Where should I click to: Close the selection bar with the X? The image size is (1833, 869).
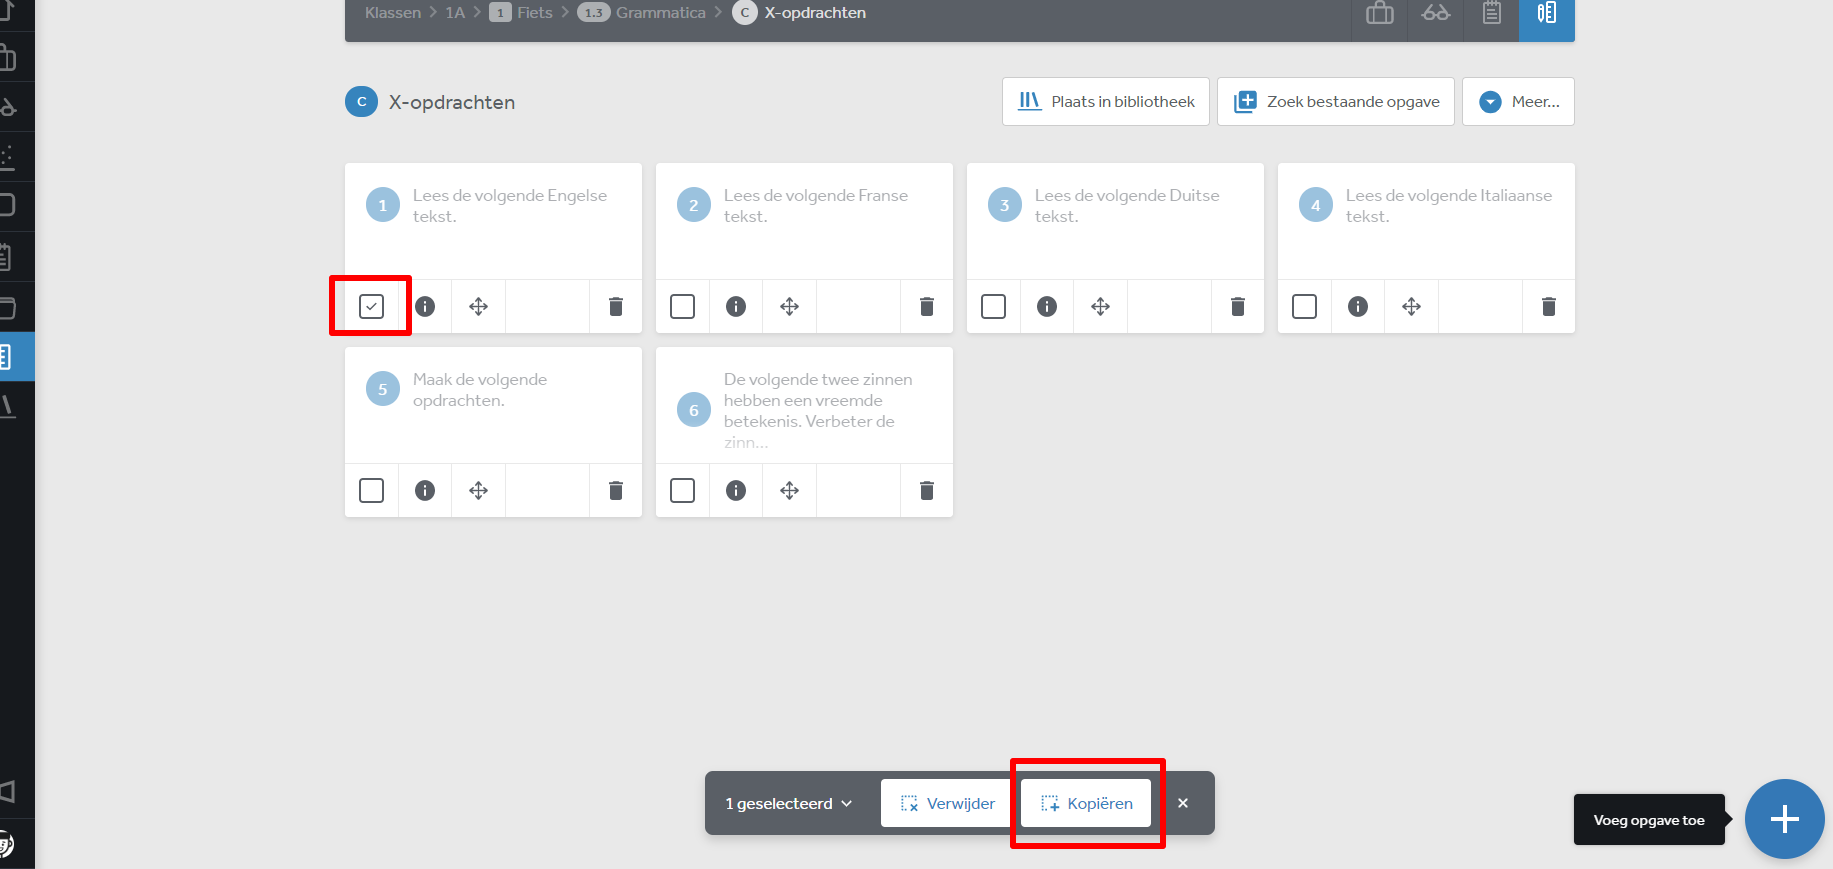pyautogui.click(x=1183, y=803)
